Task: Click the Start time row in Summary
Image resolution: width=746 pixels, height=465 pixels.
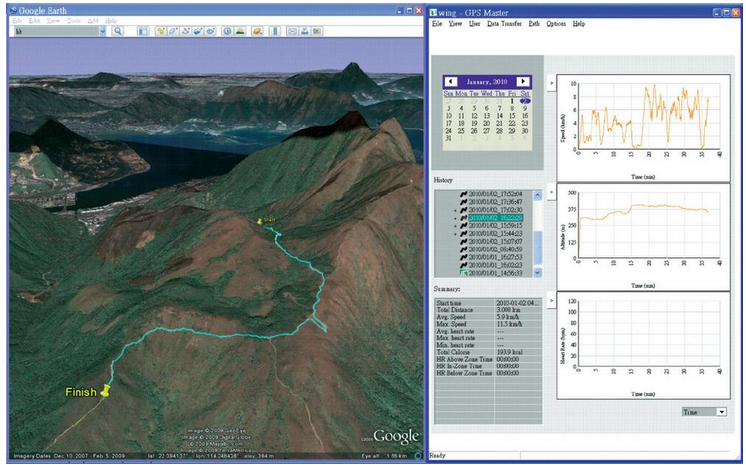Action: pos(488,303)
